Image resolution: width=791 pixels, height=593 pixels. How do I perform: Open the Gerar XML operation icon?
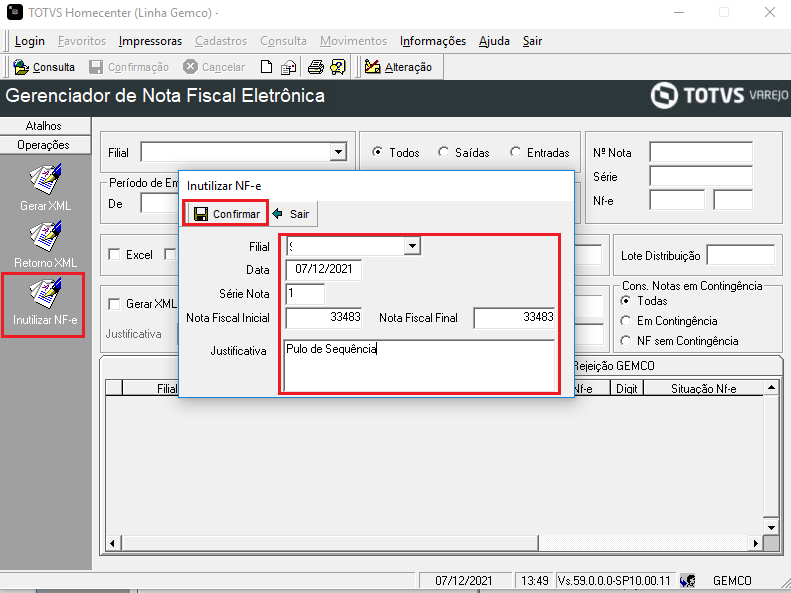click(45, 179)
